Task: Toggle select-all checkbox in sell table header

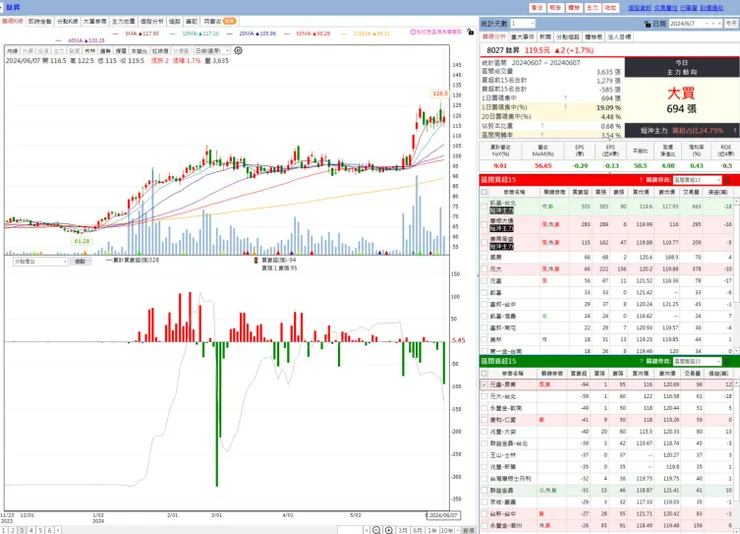Action: [x=484, y=373]
